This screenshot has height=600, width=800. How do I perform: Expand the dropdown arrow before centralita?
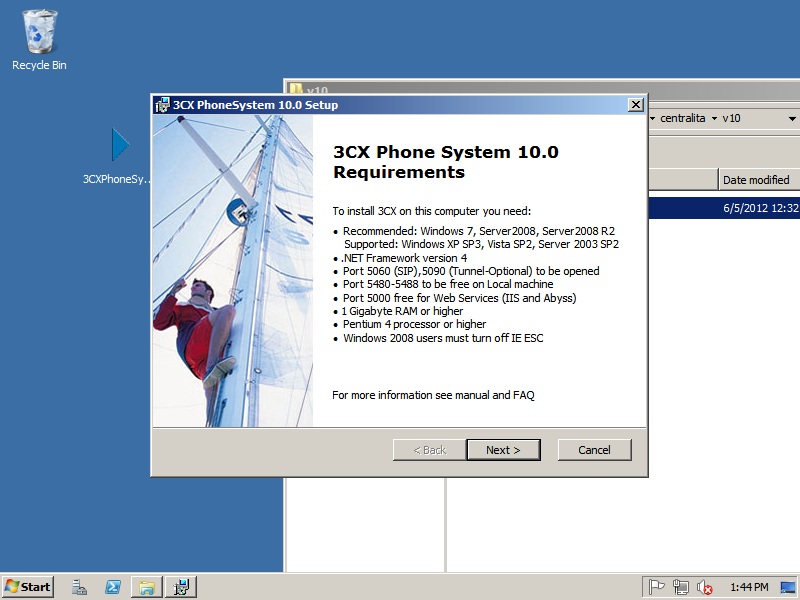click(653, 118)
